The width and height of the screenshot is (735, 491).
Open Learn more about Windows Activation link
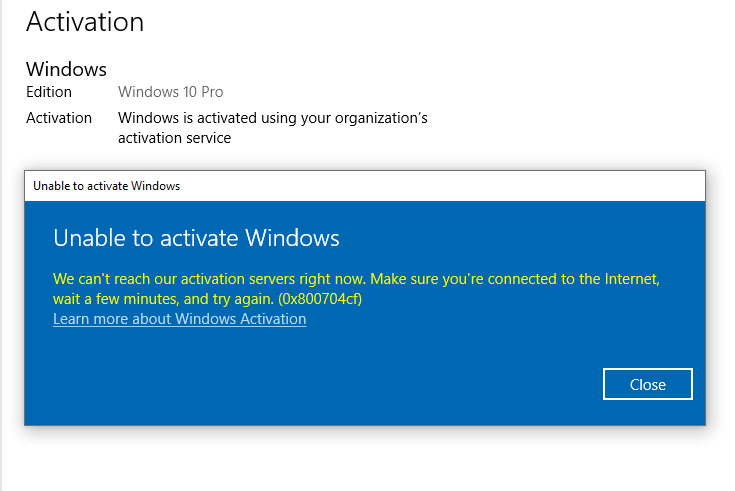pos(180,319)
